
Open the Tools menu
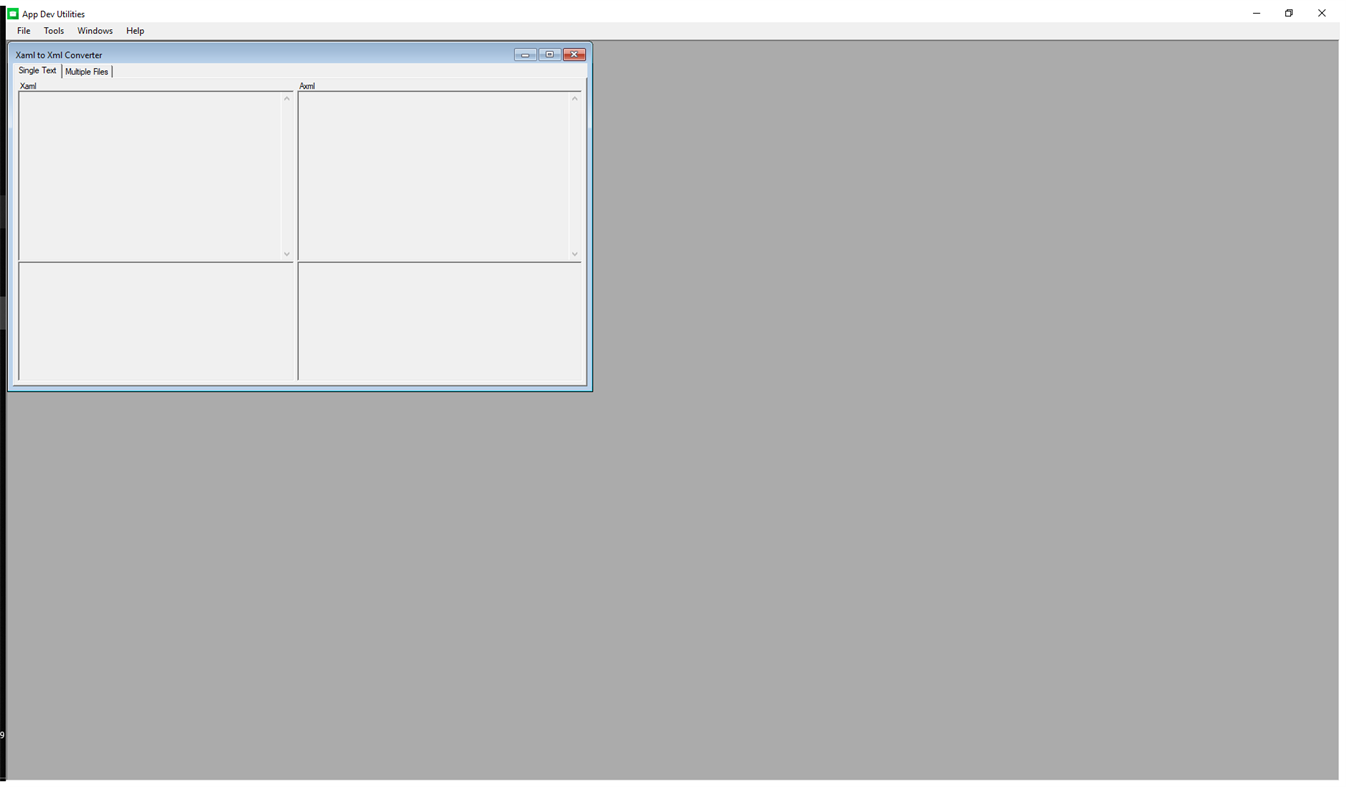[x=53, y=30]
